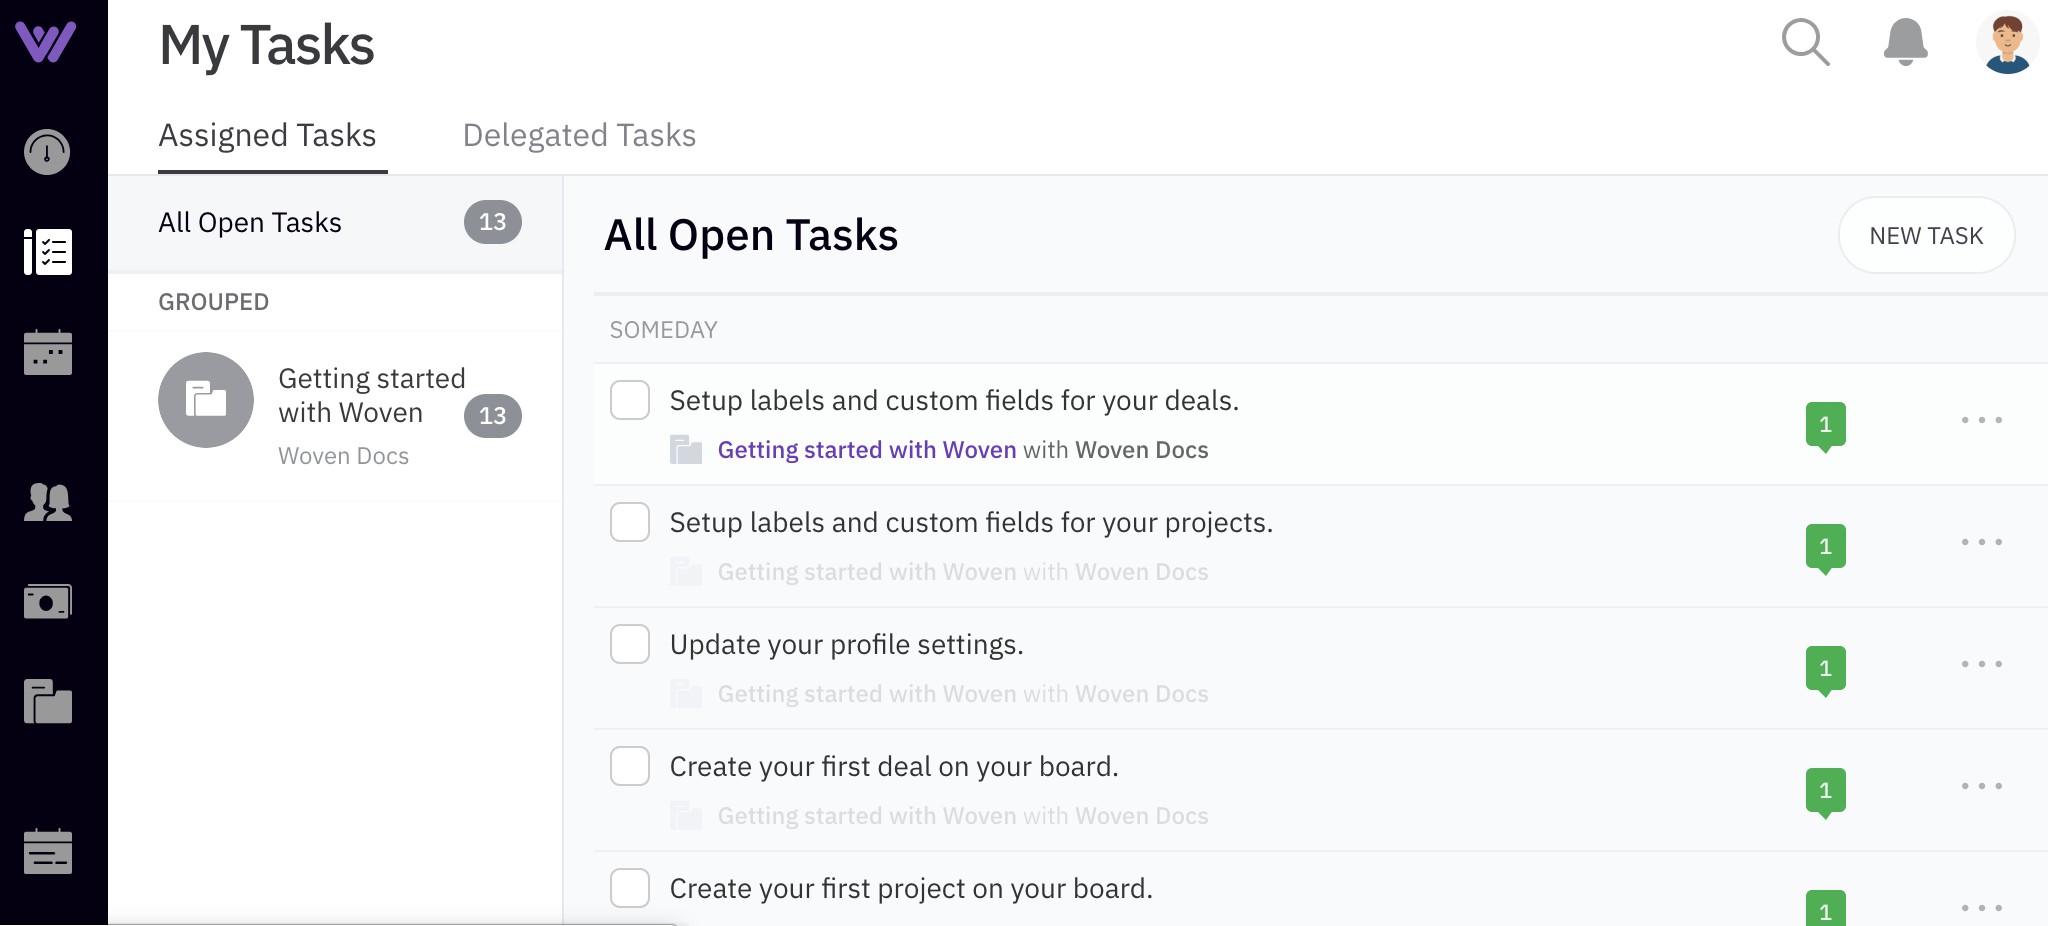Open the calendar icon in sidebar
This screenshot has width=2048, height=926.
(48, 352)
